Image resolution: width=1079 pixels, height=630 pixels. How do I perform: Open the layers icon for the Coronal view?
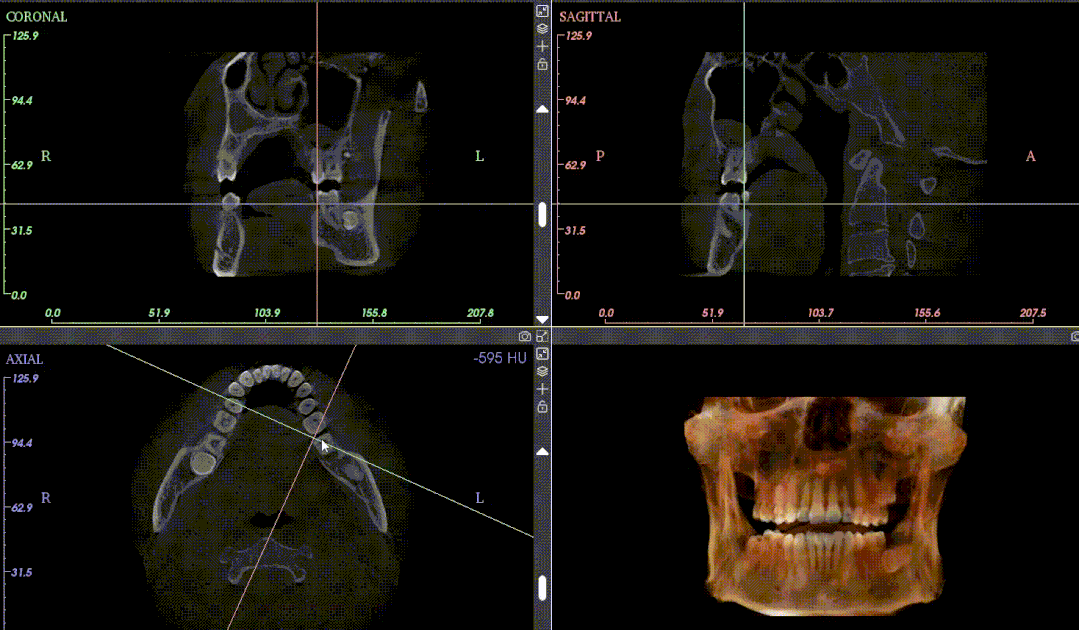click(x=542, y=28)
